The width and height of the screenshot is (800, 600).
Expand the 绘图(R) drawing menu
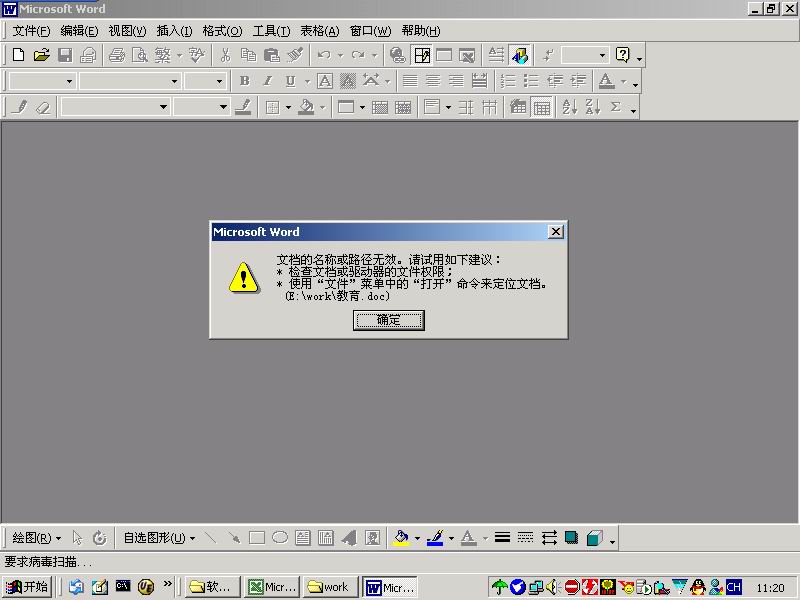point(36,538)
